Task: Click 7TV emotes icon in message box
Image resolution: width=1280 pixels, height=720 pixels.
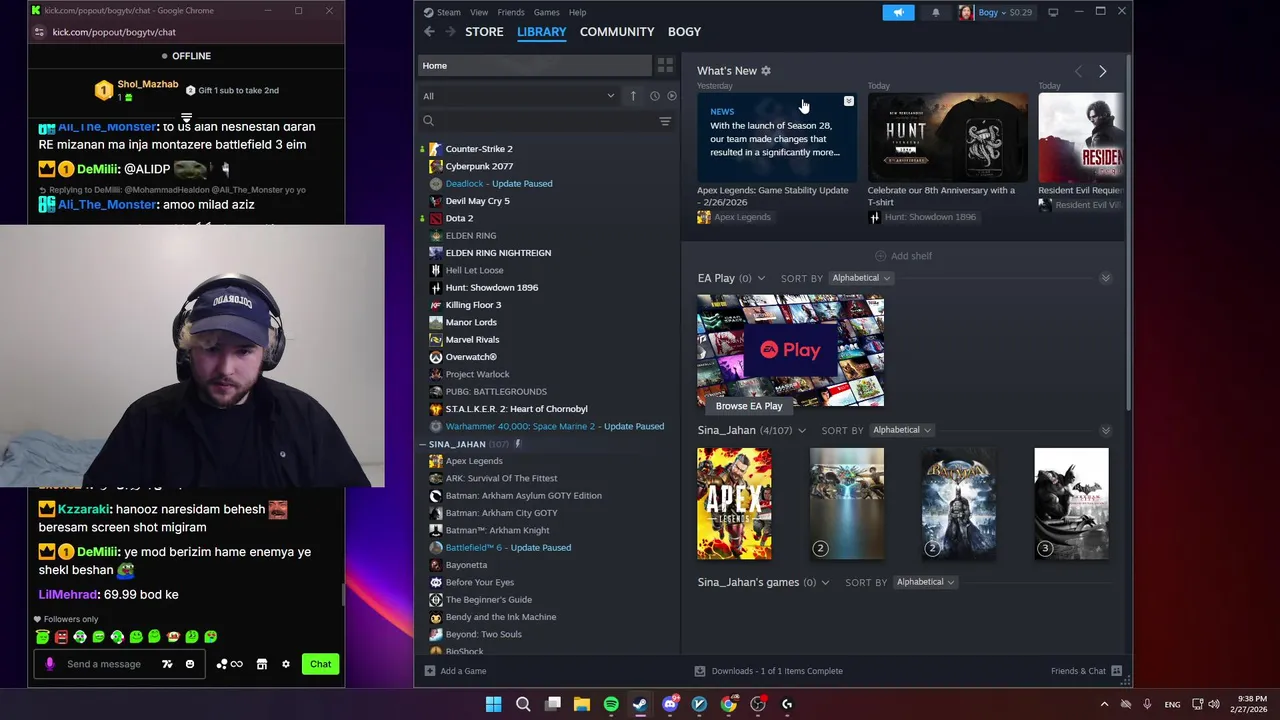Action: point(167,664)
